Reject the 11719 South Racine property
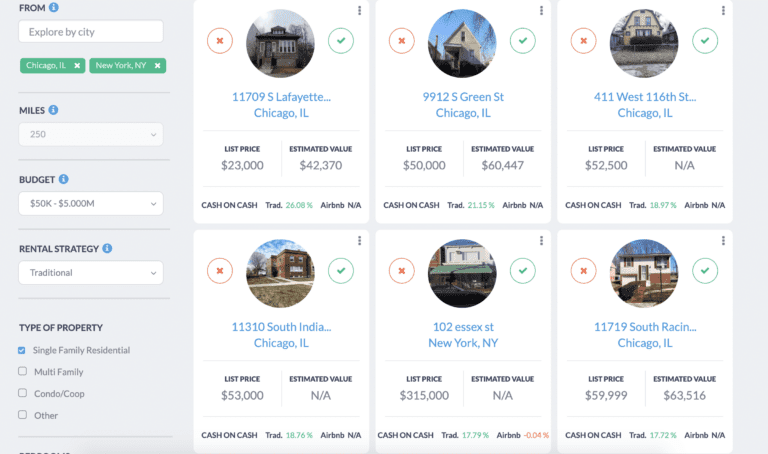Image resolution: width=768 pixels, height=454 pixels. click(x=583, y=270)
